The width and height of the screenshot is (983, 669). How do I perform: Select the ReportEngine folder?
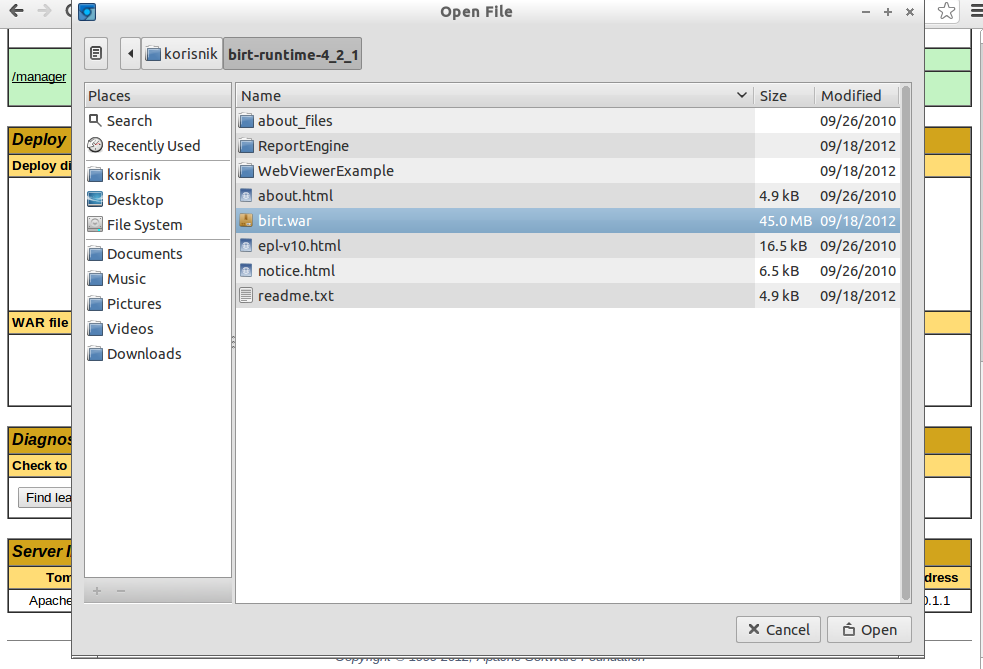click(x=568, y=145)
